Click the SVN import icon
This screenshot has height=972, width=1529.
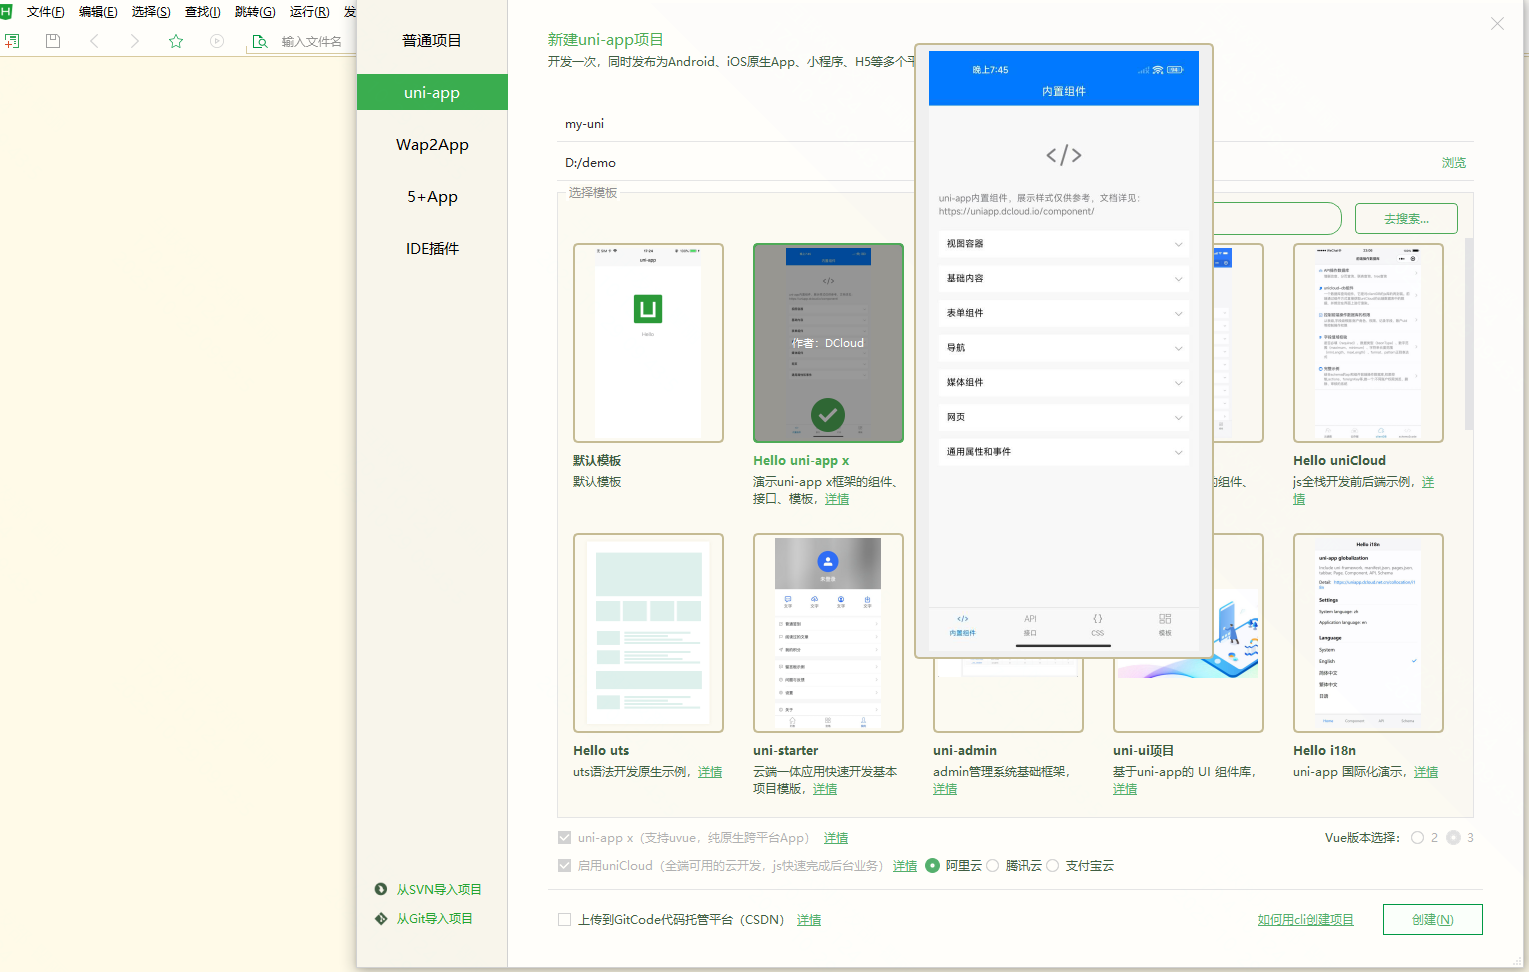click(381, 889)
